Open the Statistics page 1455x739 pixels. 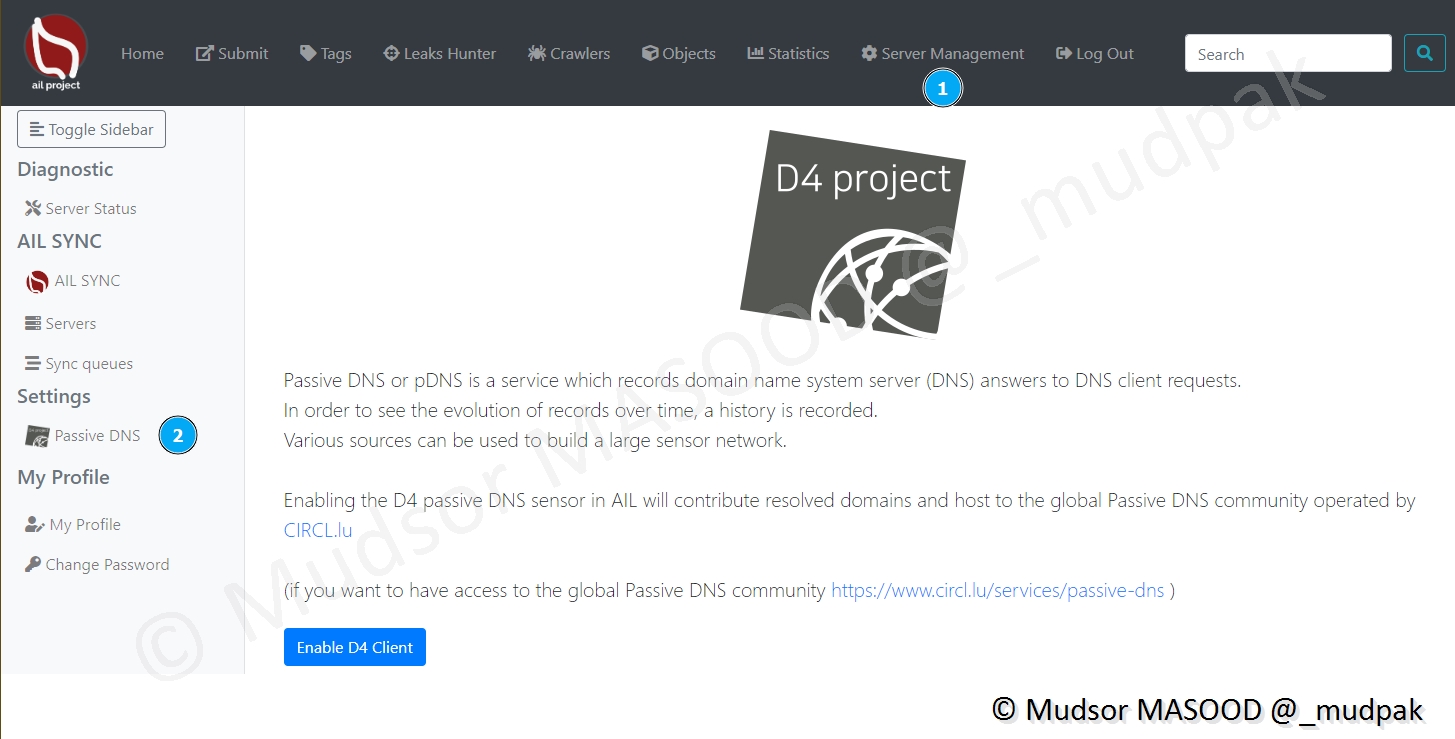(788, 54)
